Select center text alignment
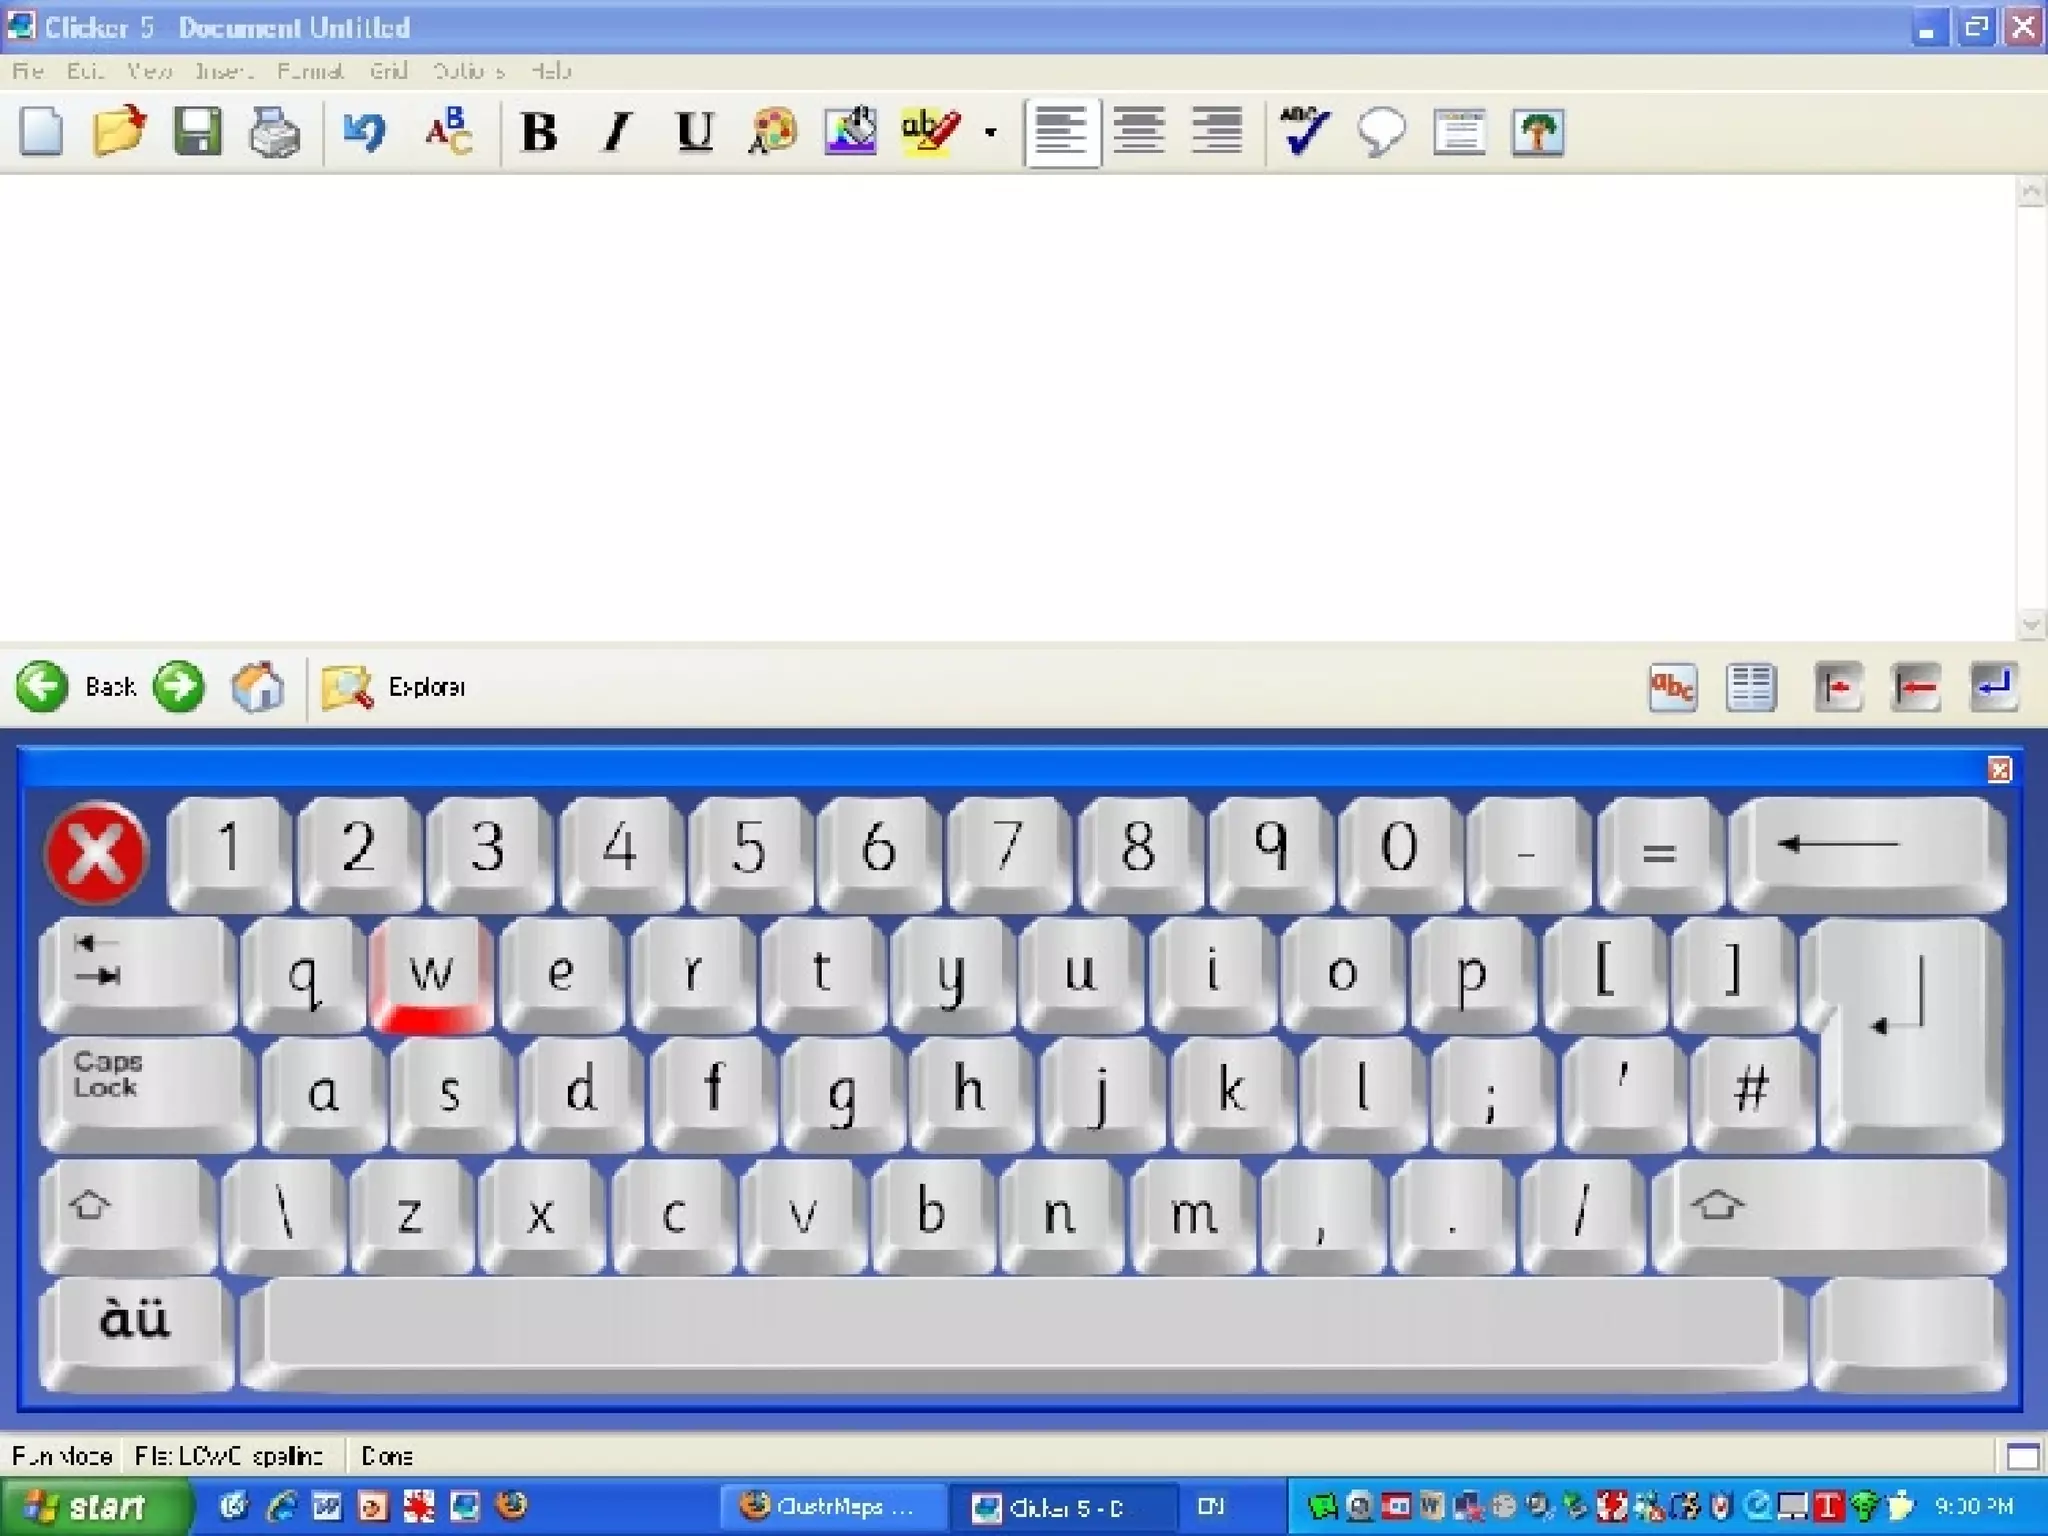The height and width of the screenshot is (1536, 2048). [x=1139, y=131]
